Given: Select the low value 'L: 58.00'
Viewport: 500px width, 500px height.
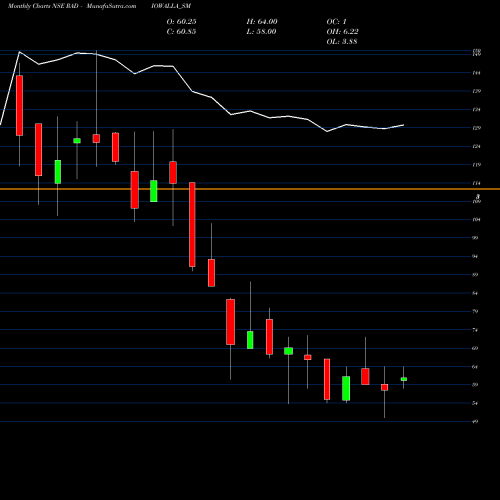Looking at the screenshot, I should 261,32.
